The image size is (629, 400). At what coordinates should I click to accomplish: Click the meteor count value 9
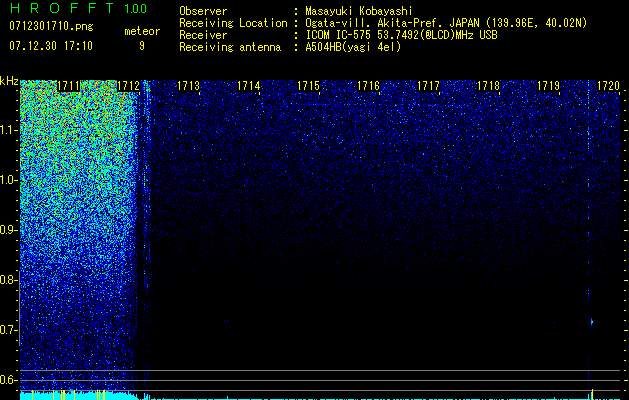tap(142, 46)
